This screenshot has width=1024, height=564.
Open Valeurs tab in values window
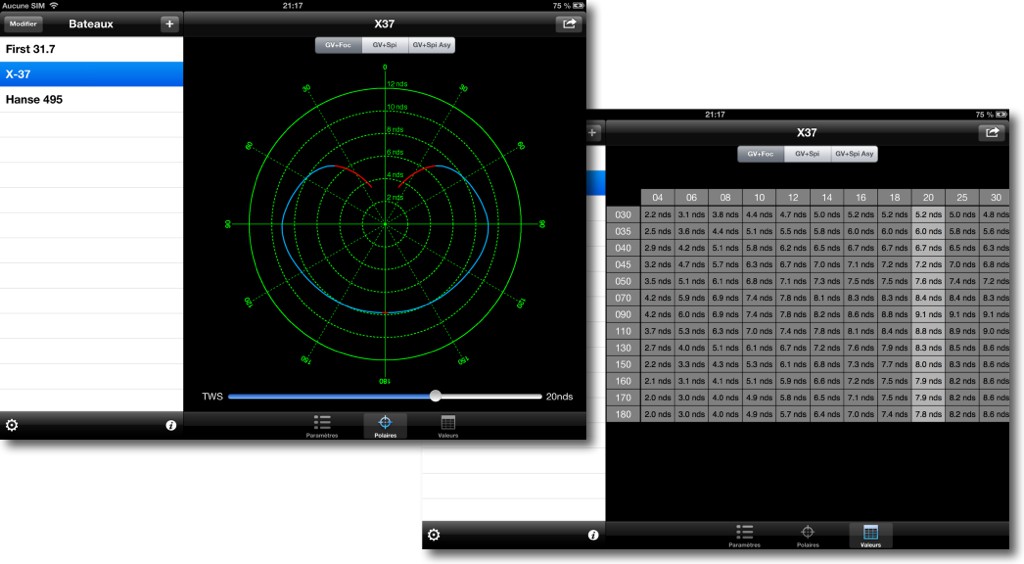[871, 536]
